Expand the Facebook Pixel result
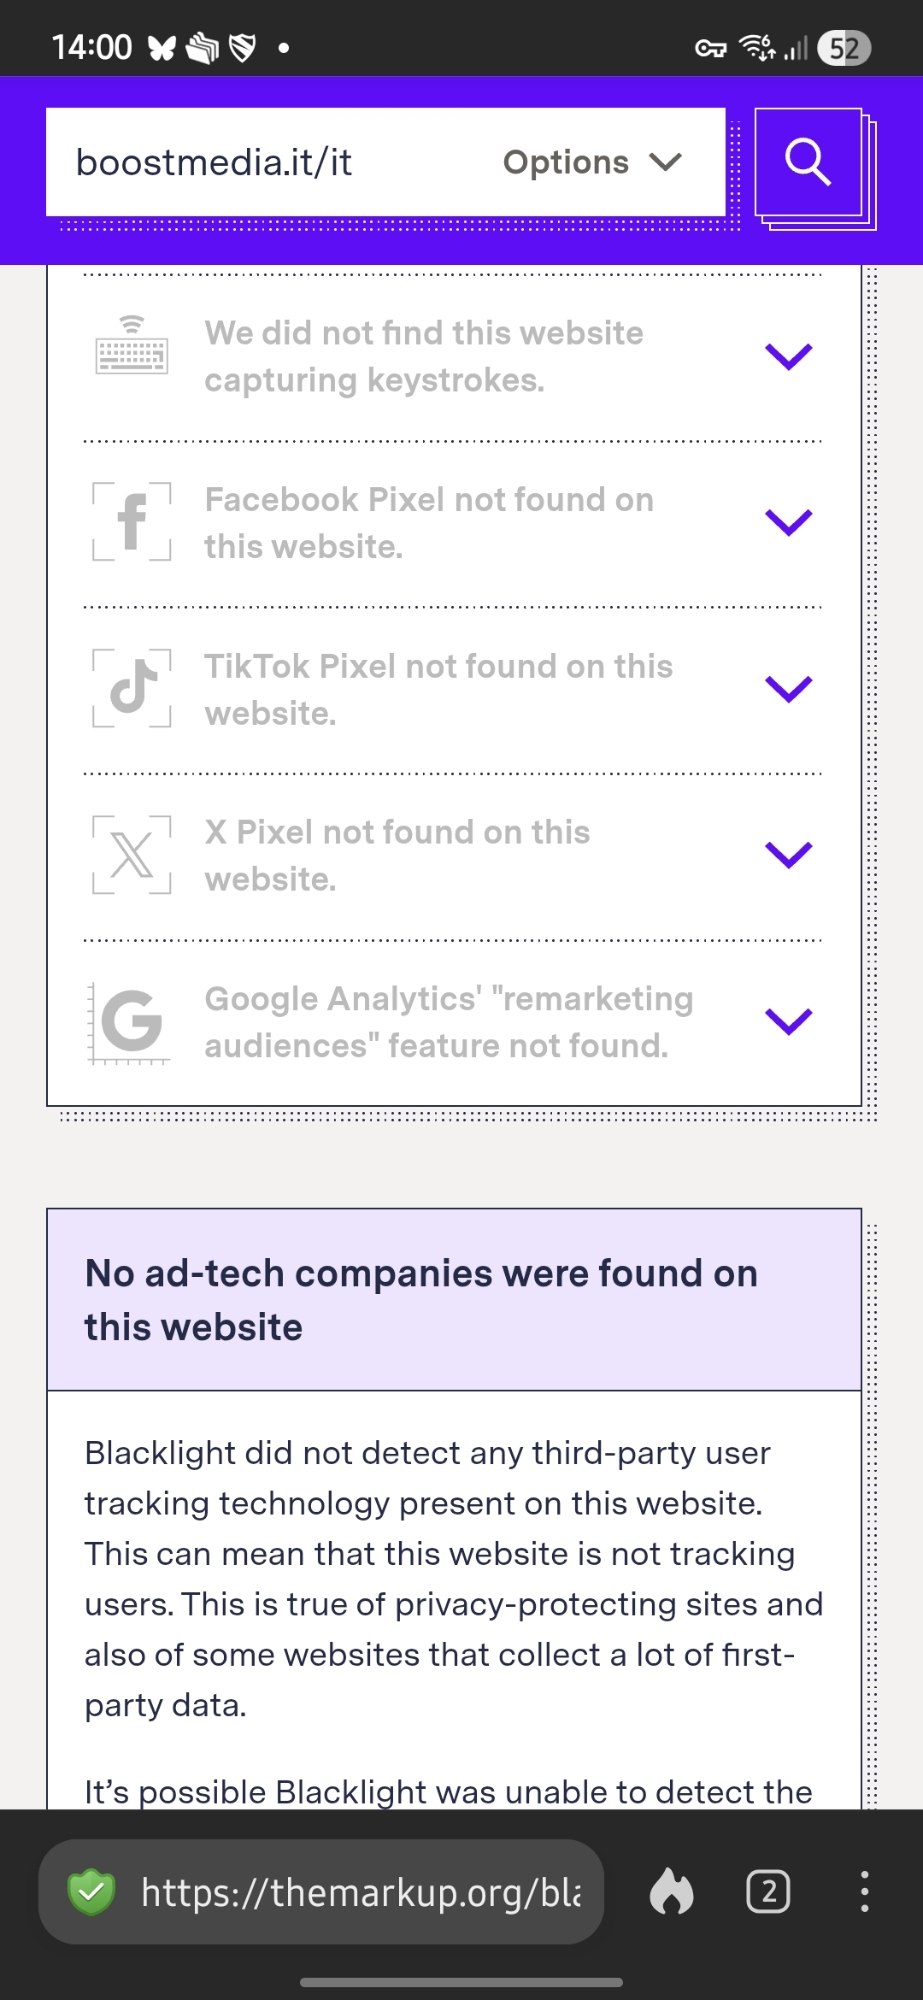The image size is (923, 2000). [x=788, y=522]
